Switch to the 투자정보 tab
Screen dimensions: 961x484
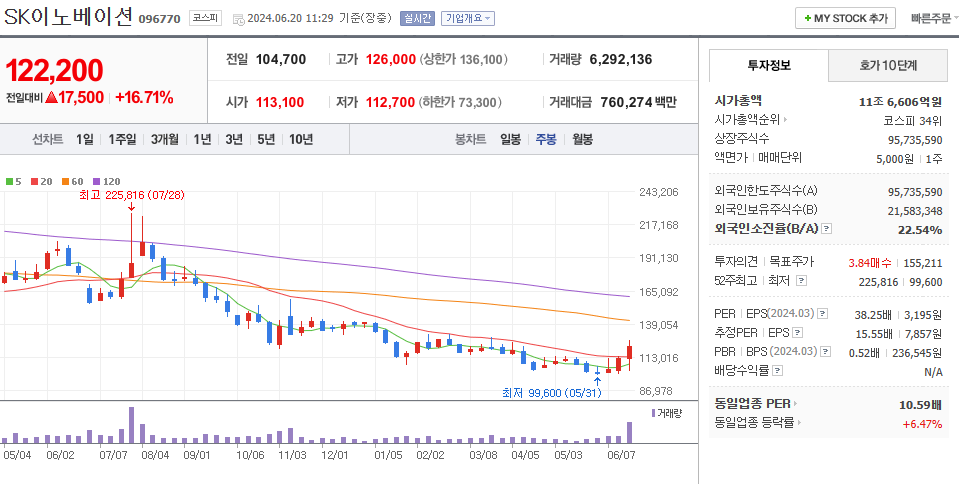tap(769, 66)
